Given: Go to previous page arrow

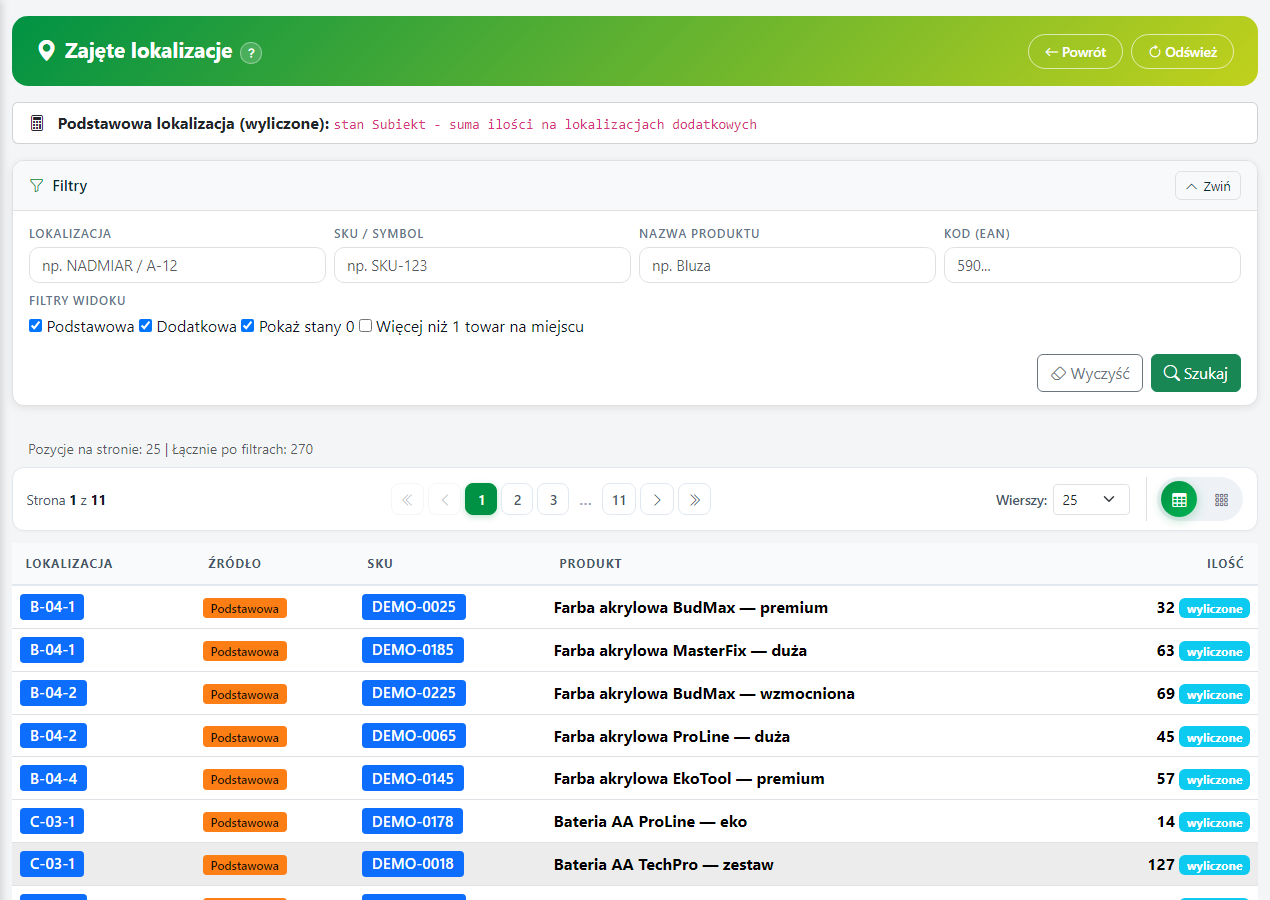Looking at the screenshot, I should tap(444, 500).
